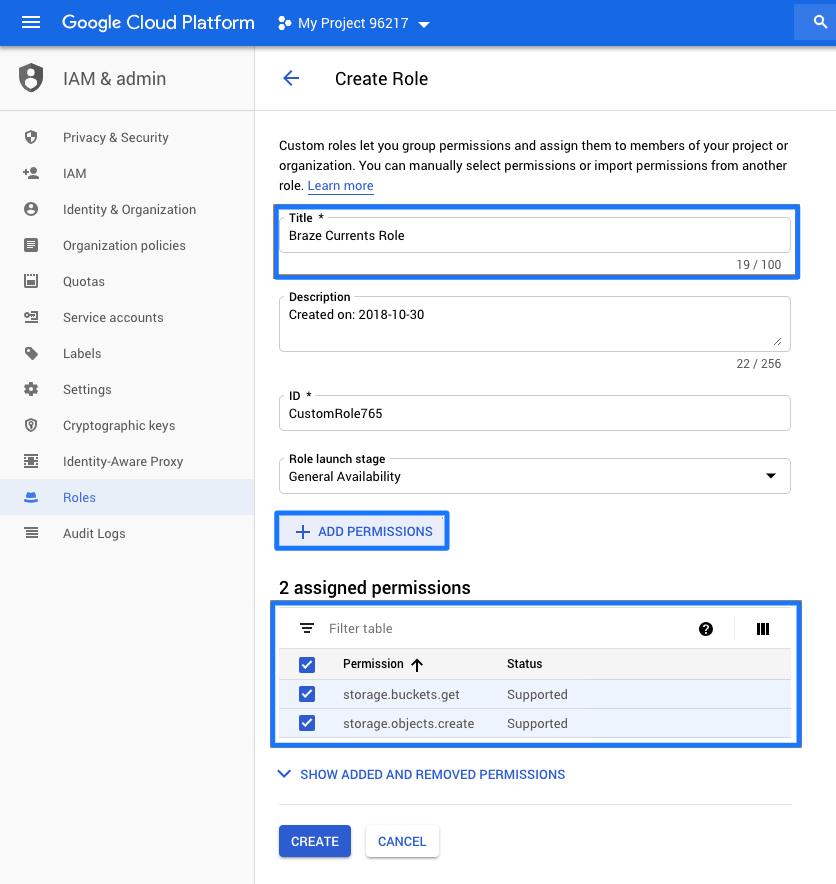Open Service accounts in the sidebar
The height and width of the screenshot is (884, 836).
(112, 318)
